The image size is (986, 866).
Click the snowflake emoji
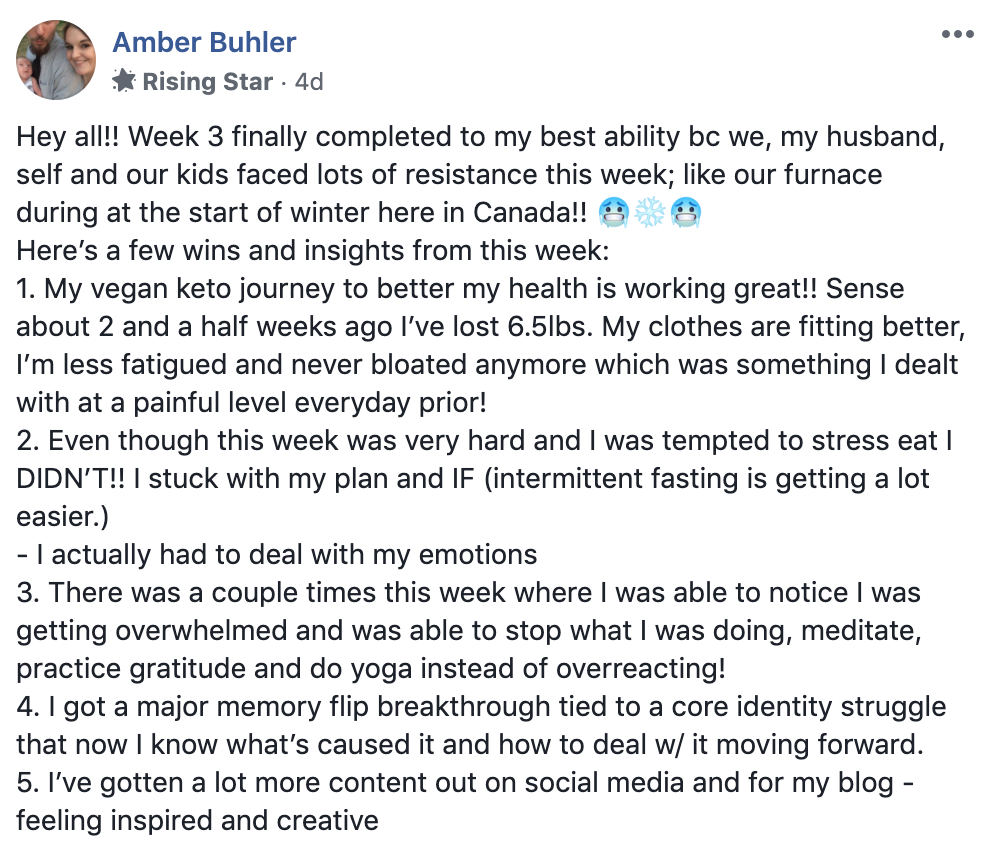click(x=650, y=213)
